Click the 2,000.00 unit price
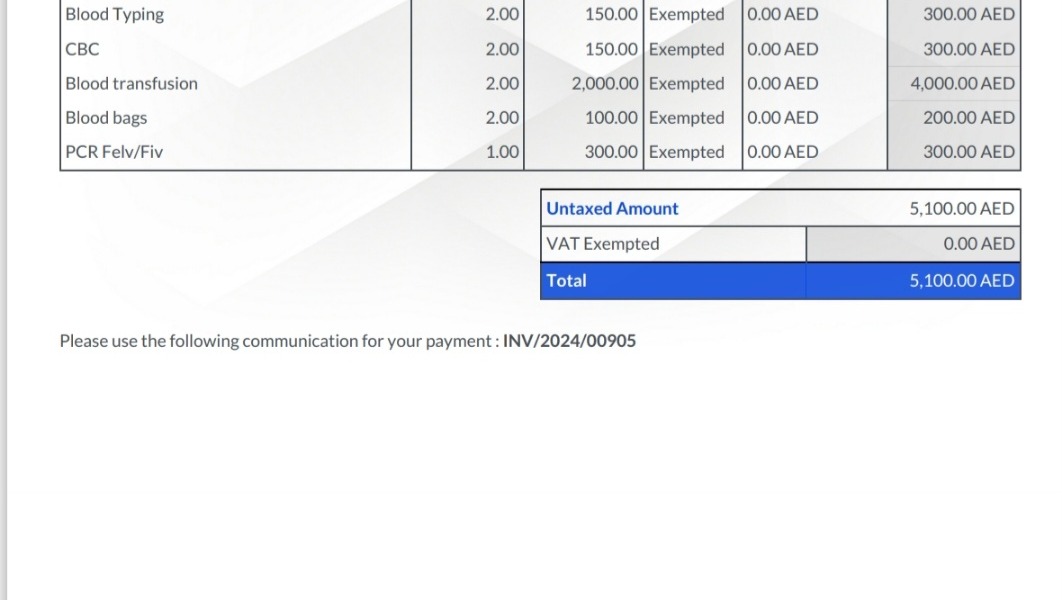This screenshot has height=600, width=1062. click(x=604, y=83)
